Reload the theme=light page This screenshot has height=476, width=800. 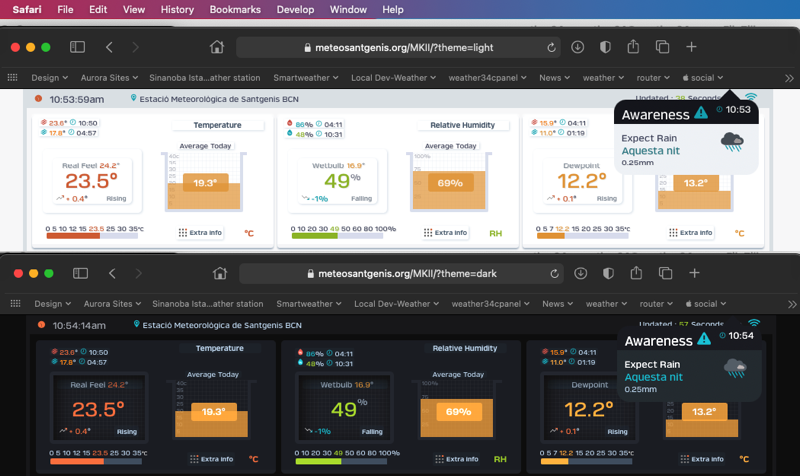552,47
